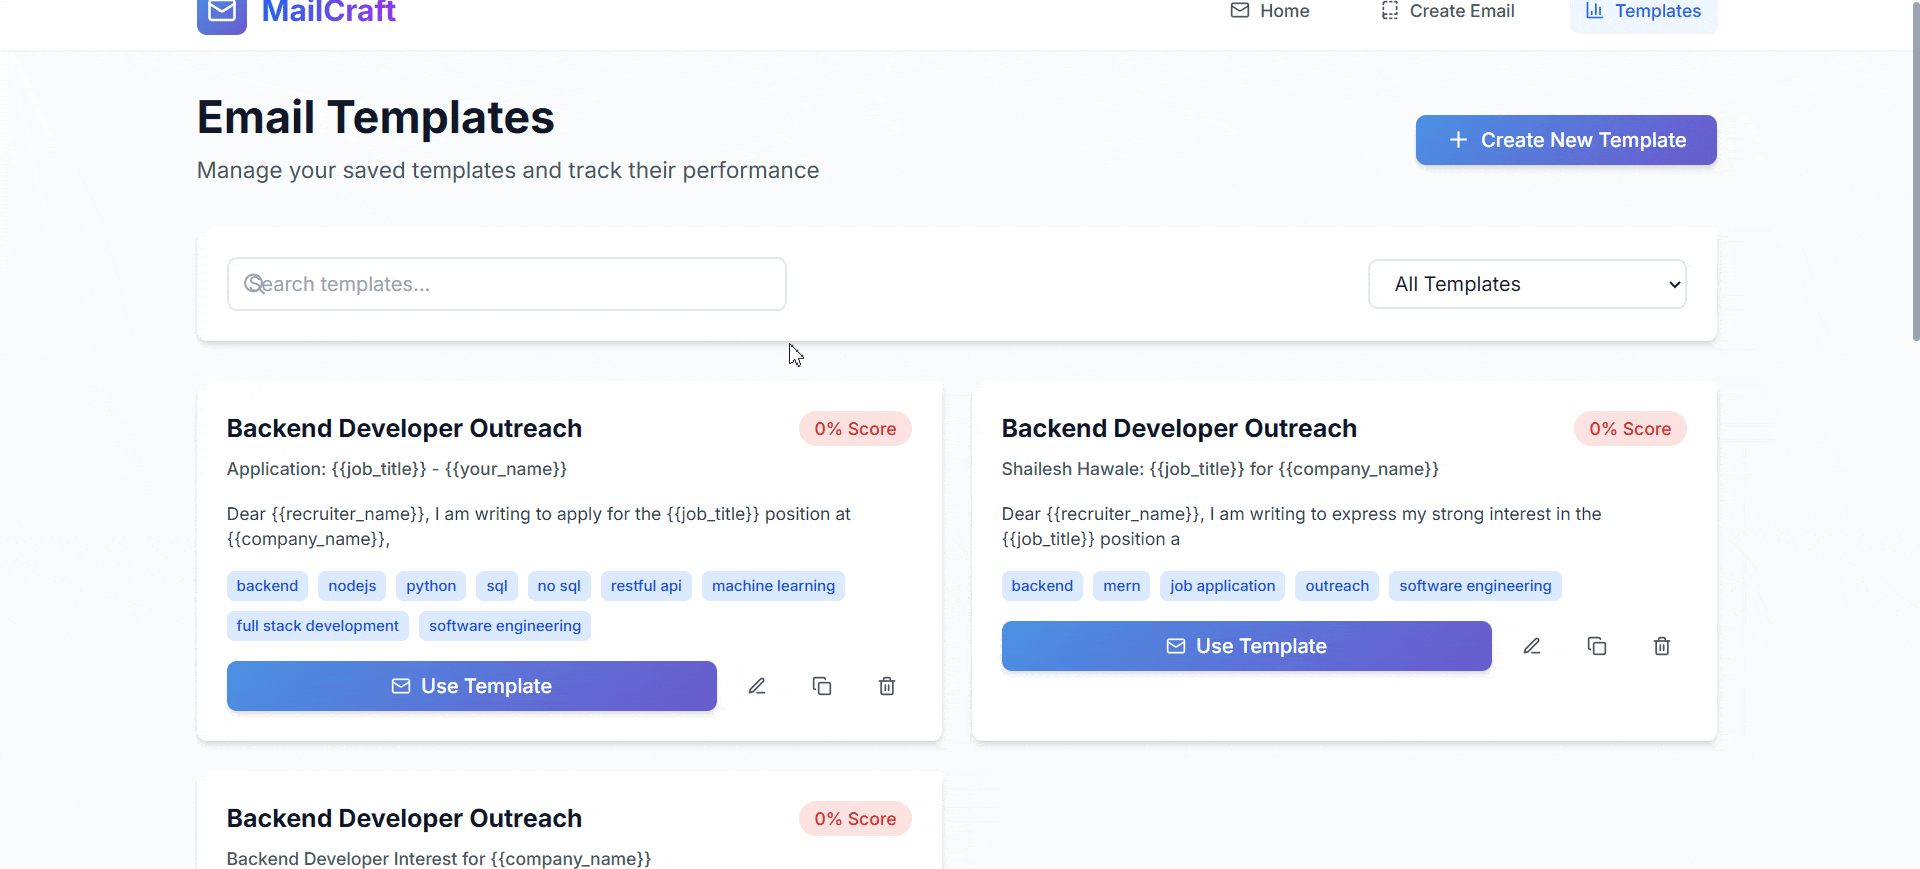Select the nodejs tag

(352, 586)
